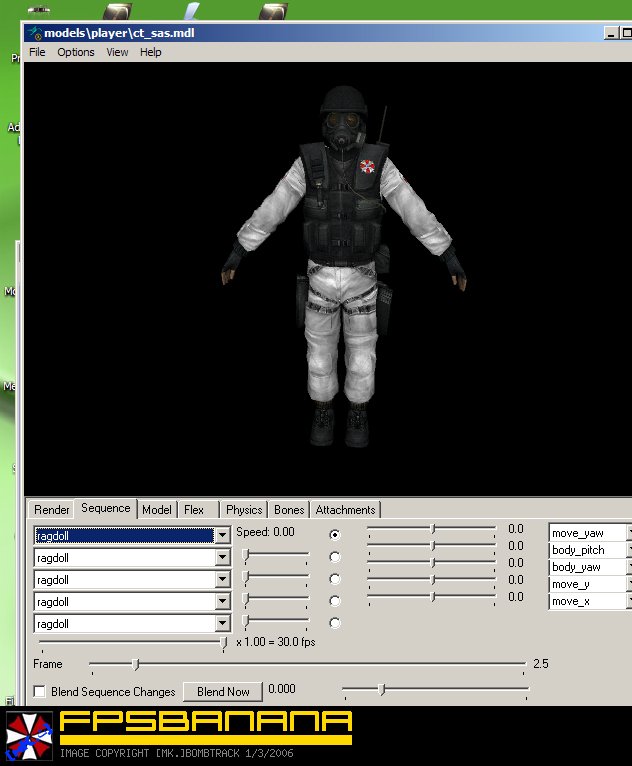632x766 pixels.
Task: Open the Bones tab
Action: point(289,510)
